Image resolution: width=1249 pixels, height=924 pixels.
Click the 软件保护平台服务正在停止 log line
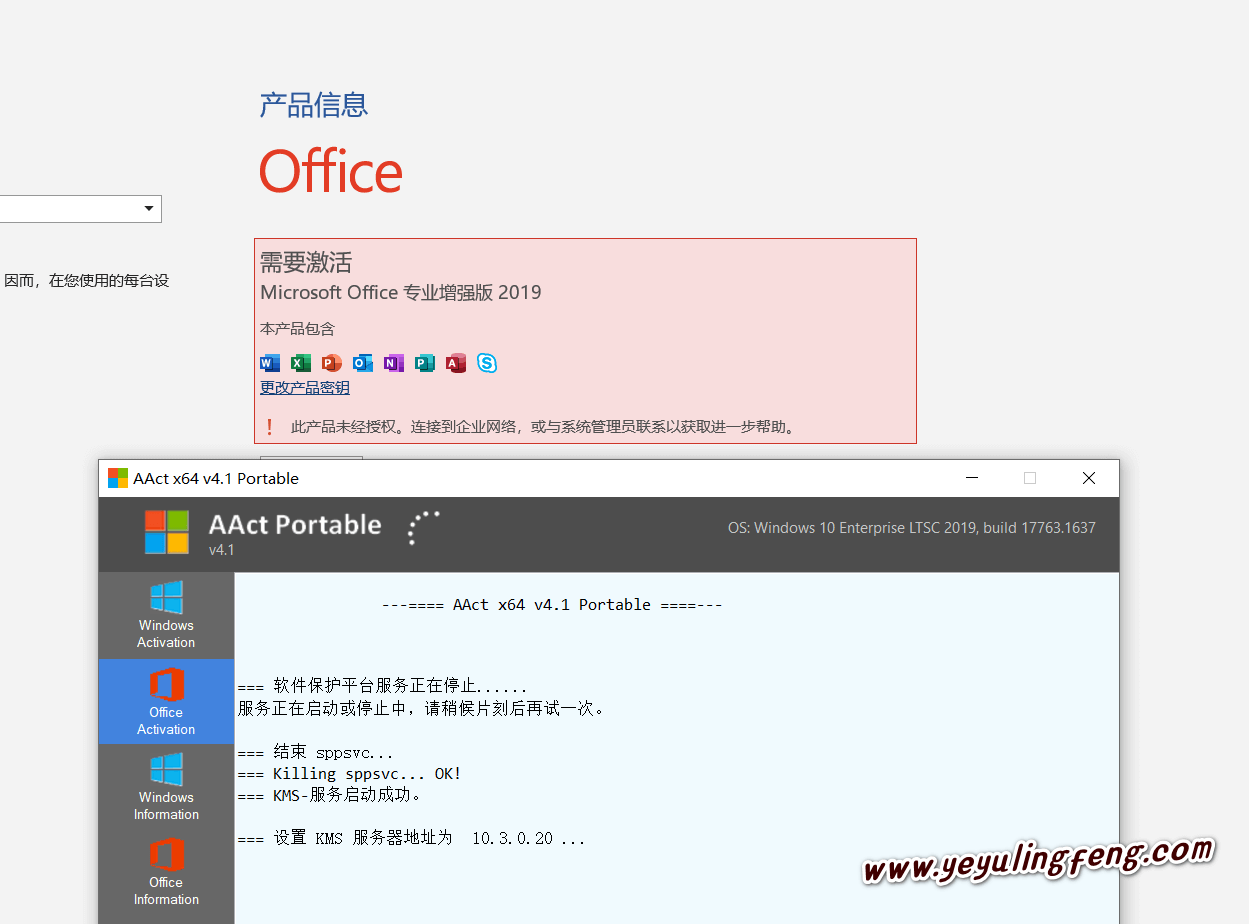coord(382,687)
